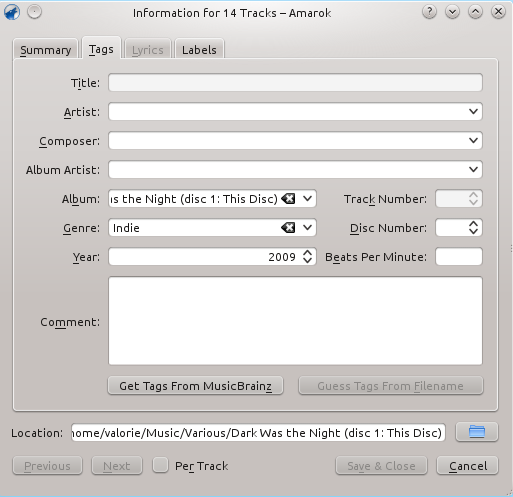Screen dimensions: 513x497
Task: Expand the Composer dropdown
Action: click(473, 140)
